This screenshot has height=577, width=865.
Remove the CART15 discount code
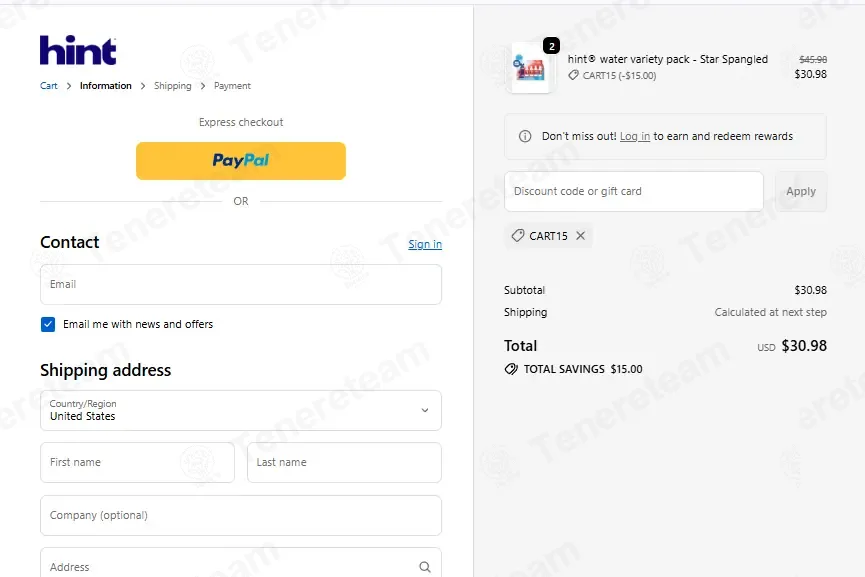click(580, 236)
